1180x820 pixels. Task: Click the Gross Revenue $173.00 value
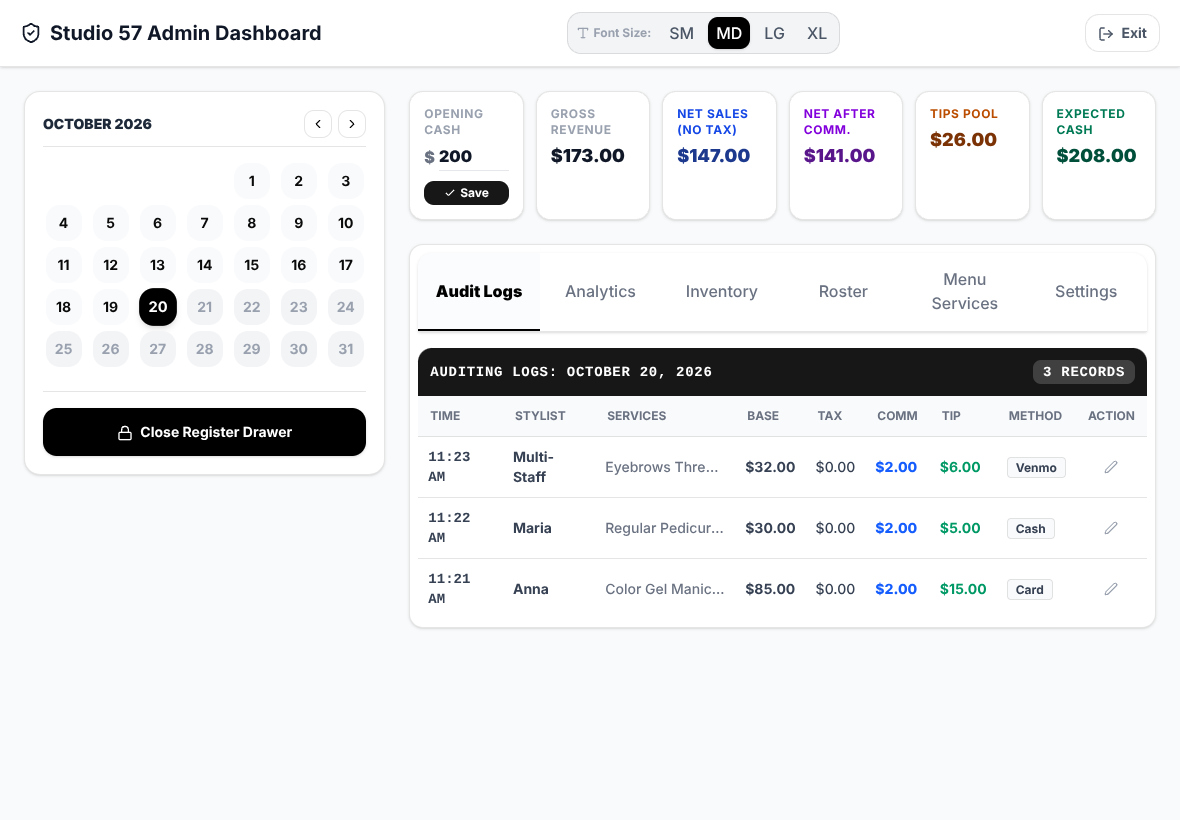(588, 156)
